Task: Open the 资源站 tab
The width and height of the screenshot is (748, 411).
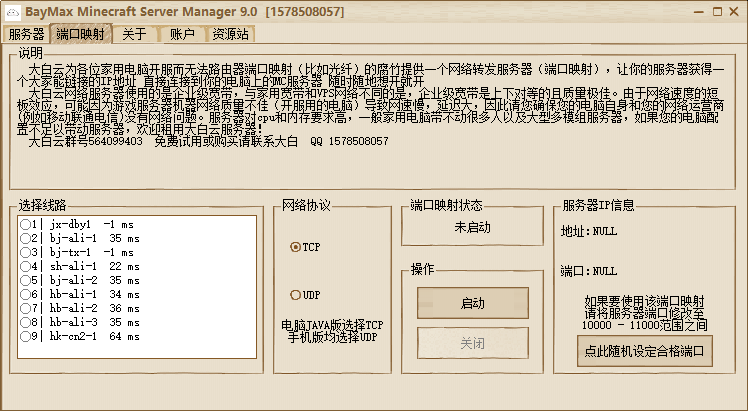Action: 230,34
